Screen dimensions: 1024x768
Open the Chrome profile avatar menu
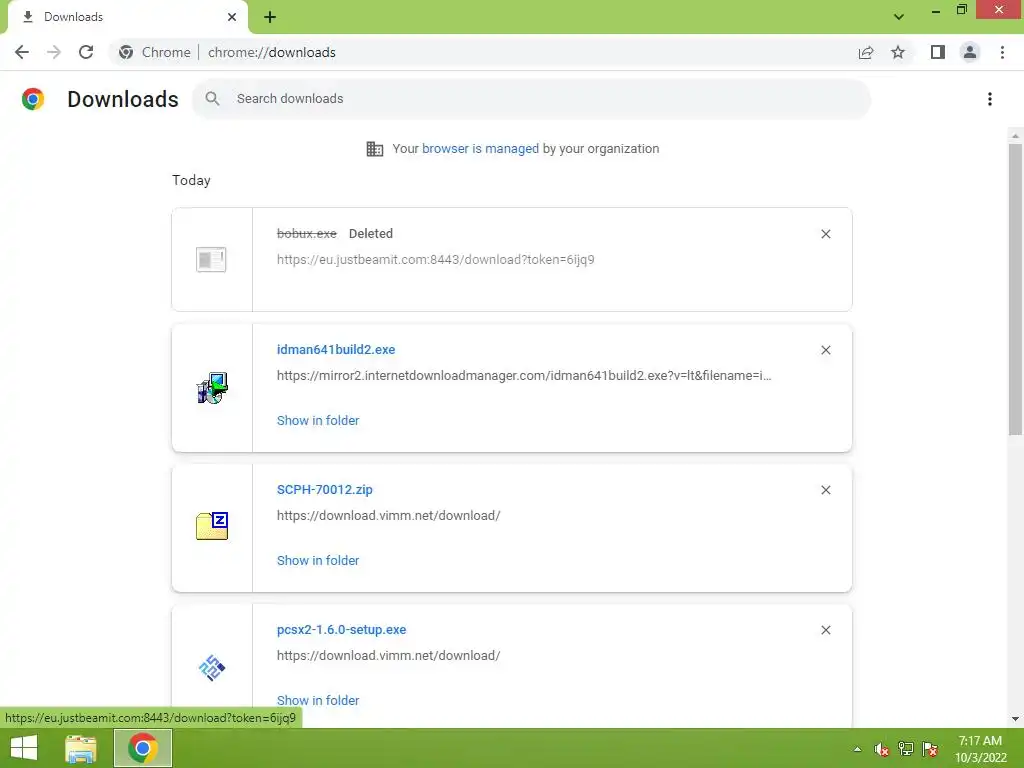point(970,52)
